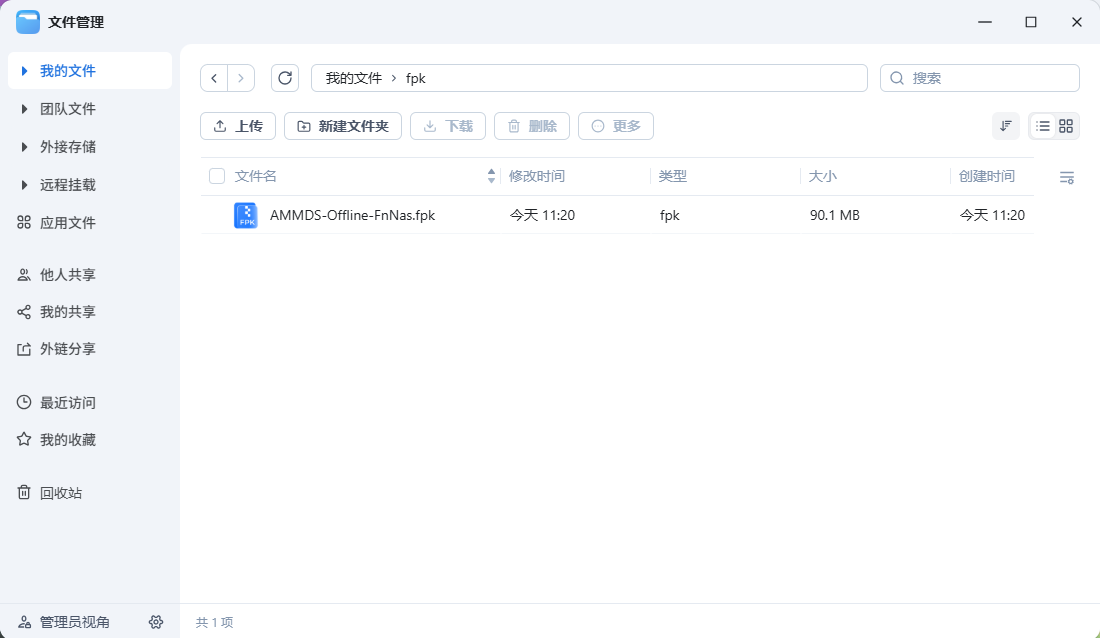The width and height of the screenshot is (1100, 638).
Task: Open the column display settings icon
Action: [x=1066, y=177]
